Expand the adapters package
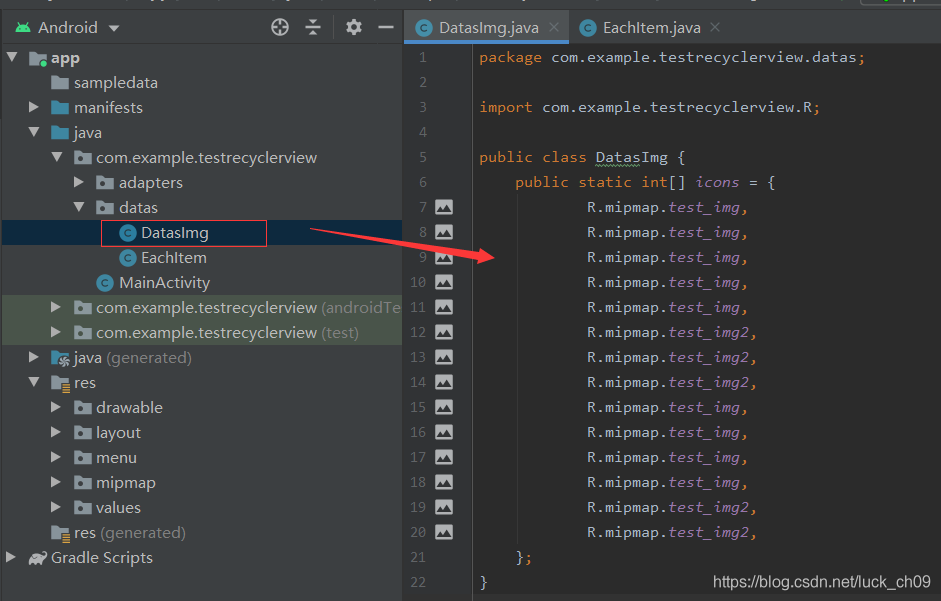The width and height of the screenshot is (941, 601). tap(79, 182)
